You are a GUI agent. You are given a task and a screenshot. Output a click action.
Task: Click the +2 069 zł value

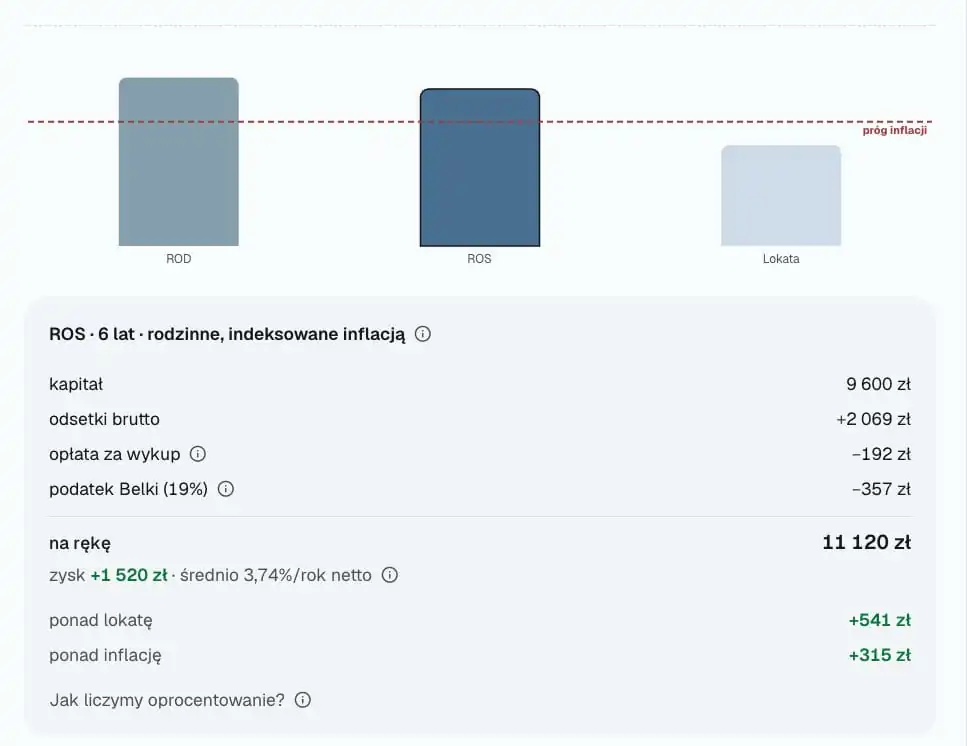[873, 419]
